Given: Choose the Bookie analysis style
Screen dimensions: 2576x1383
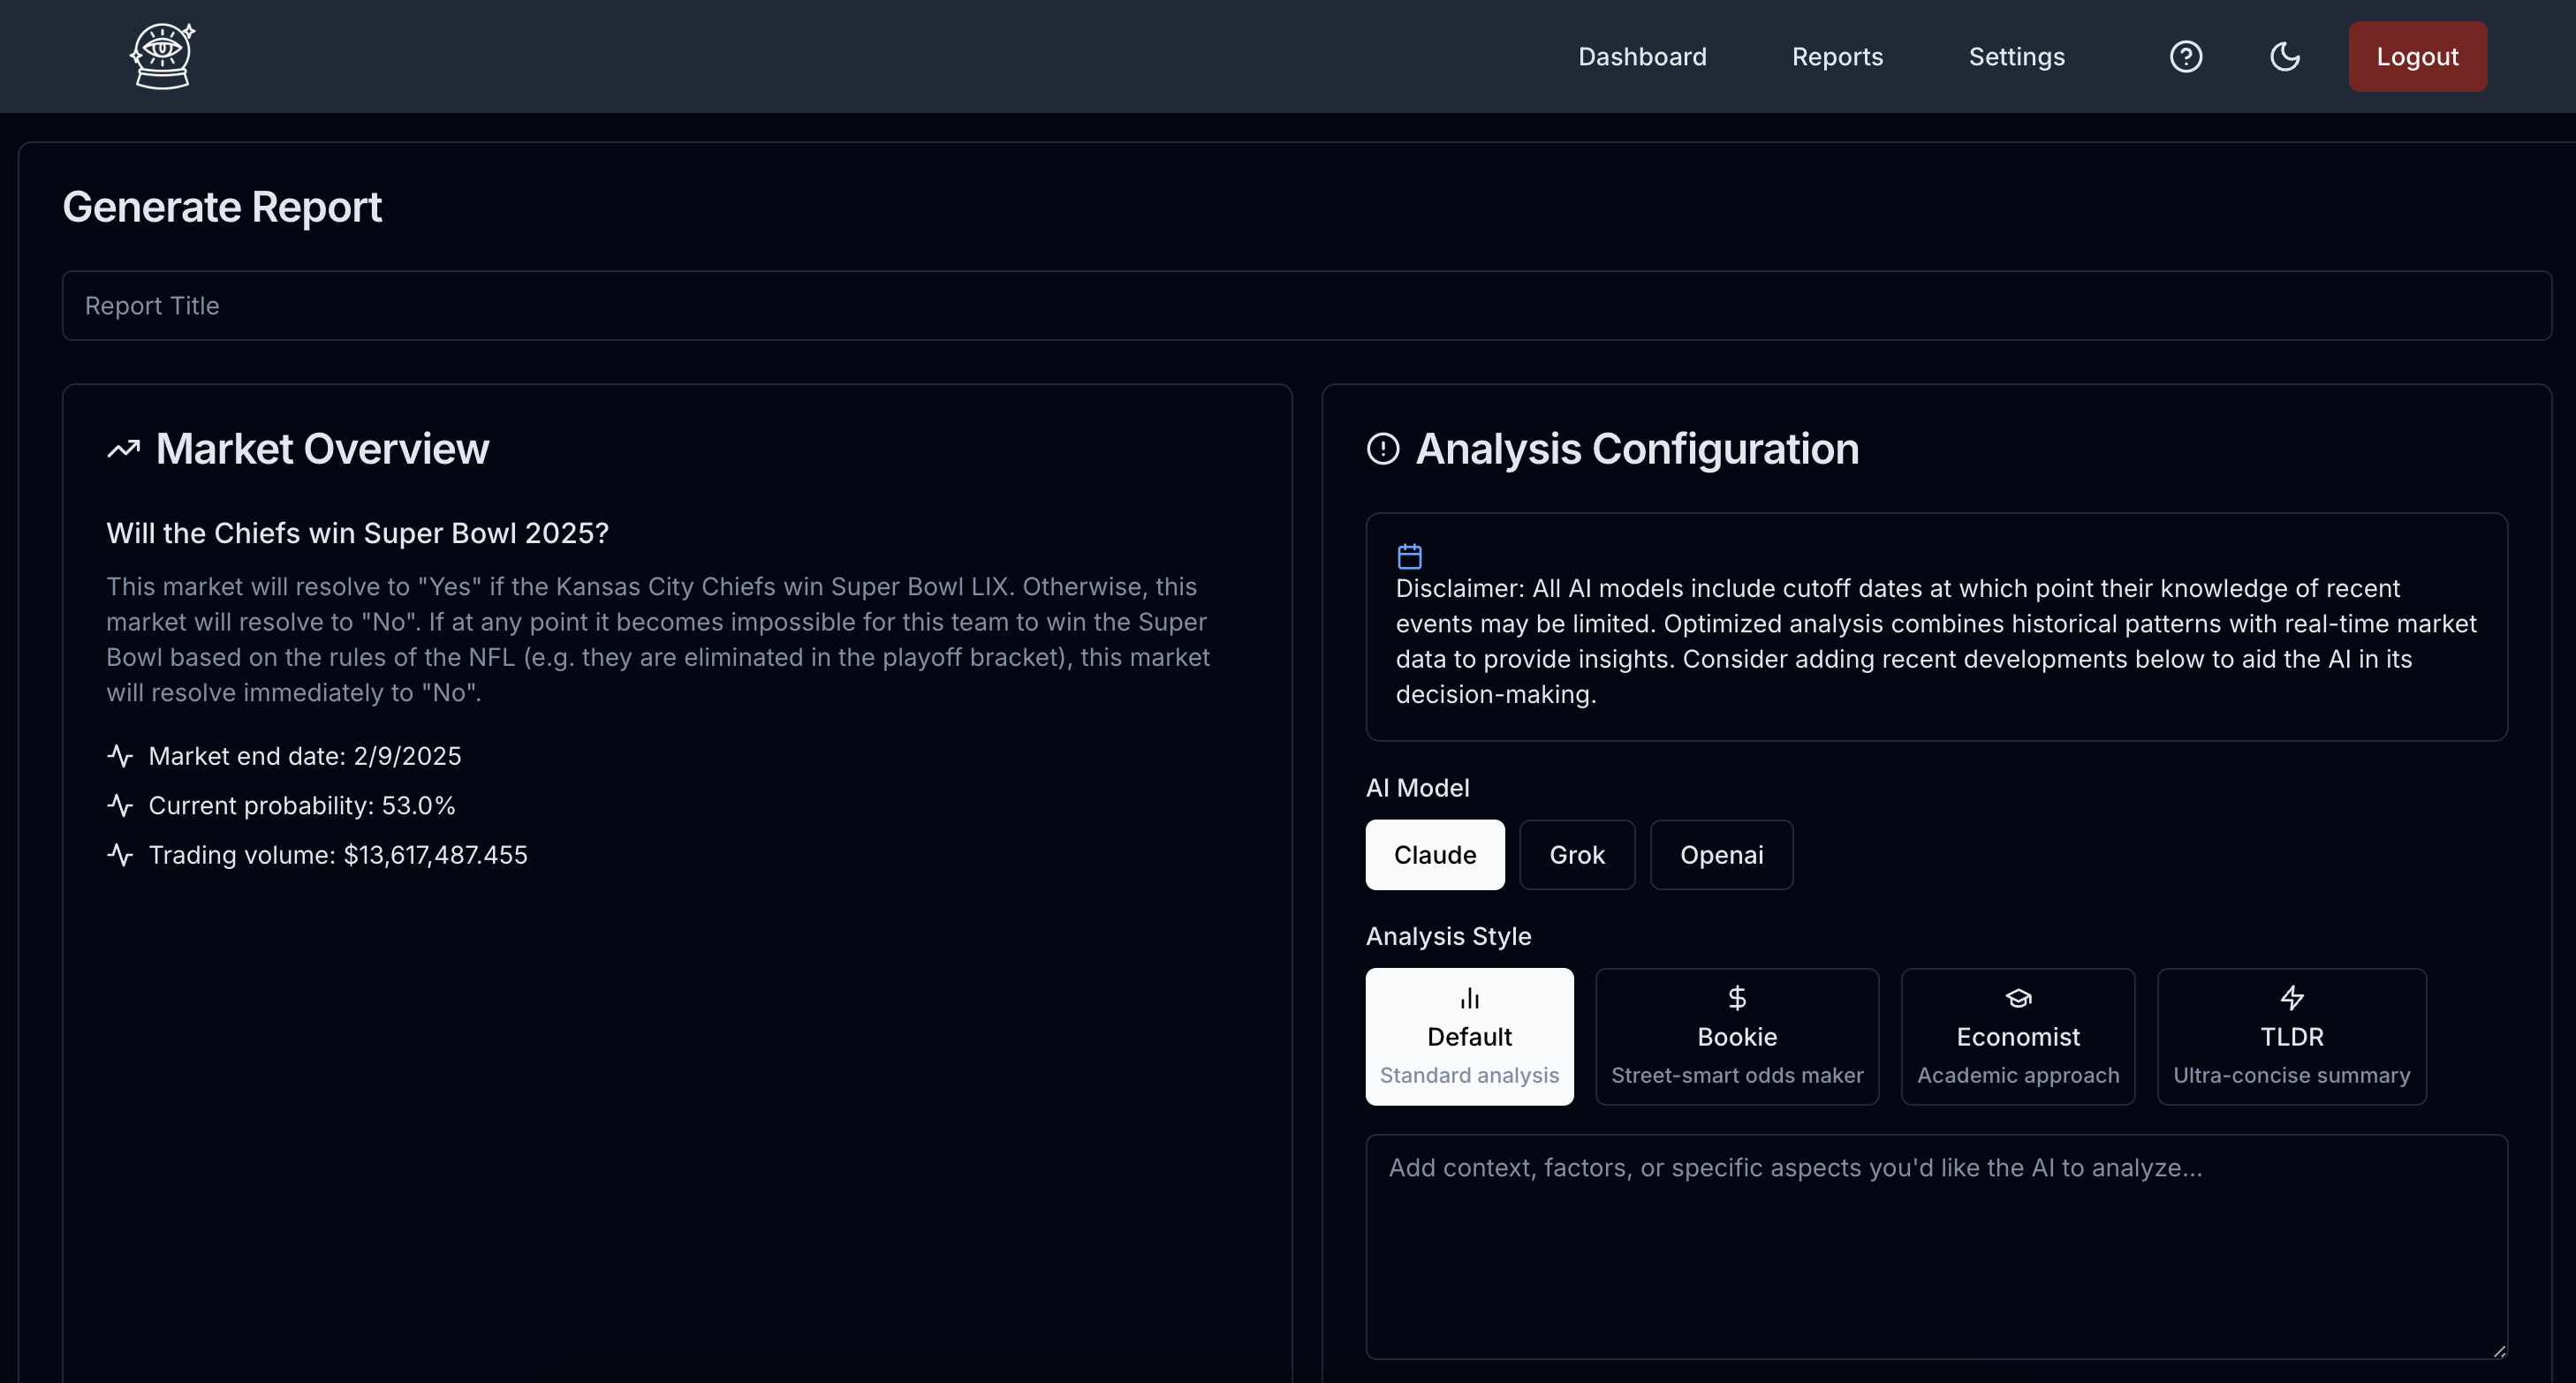Looking at the screenshot, I should [1736, 1036].
